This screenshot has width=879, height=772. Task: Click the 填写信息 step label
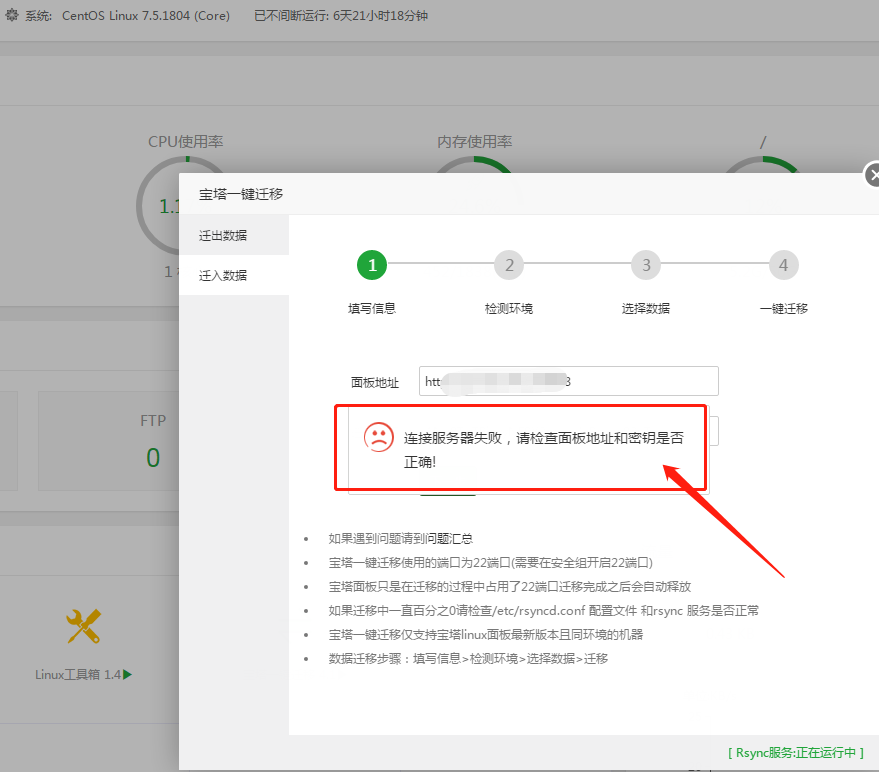372,308
